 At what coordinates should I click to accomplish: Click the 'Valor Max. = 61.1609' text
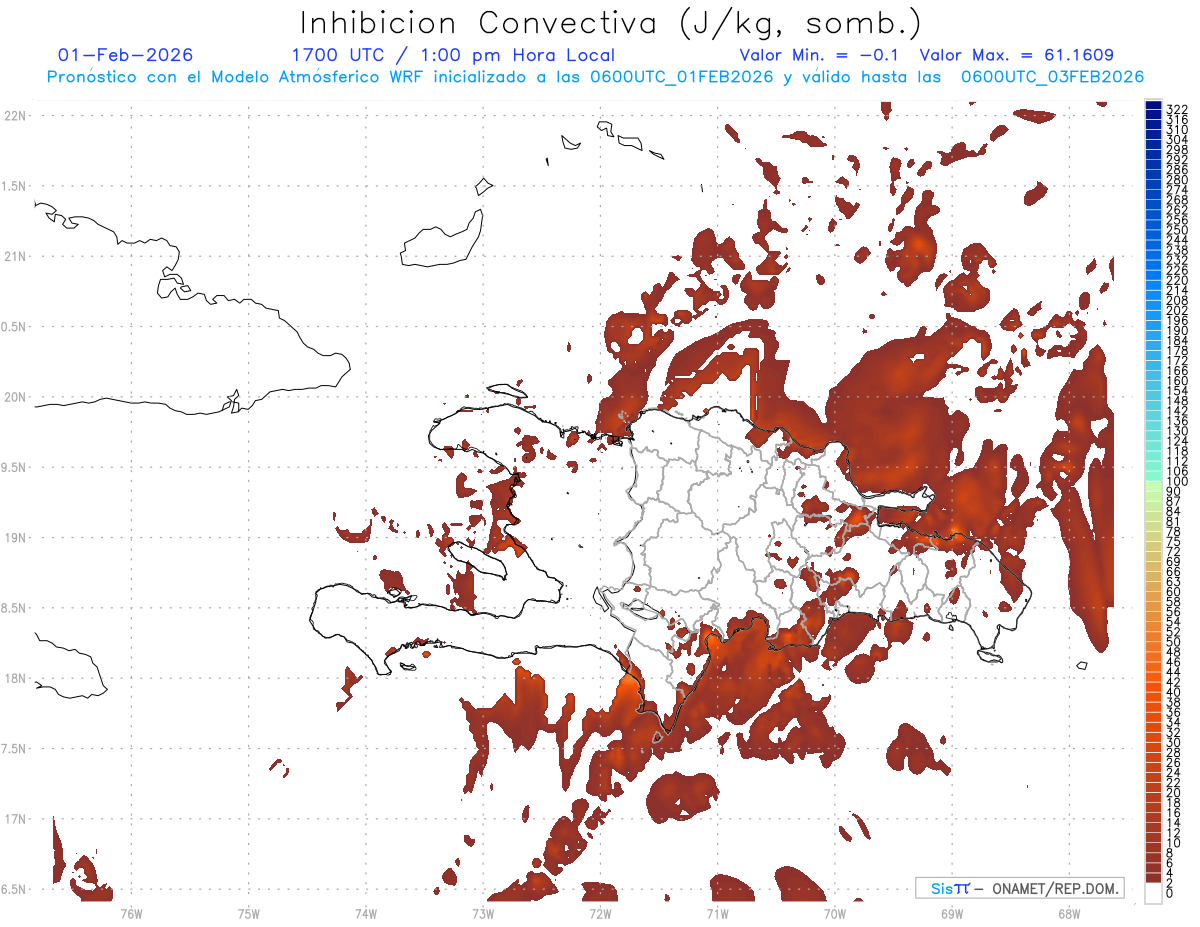click(1016, 55)
